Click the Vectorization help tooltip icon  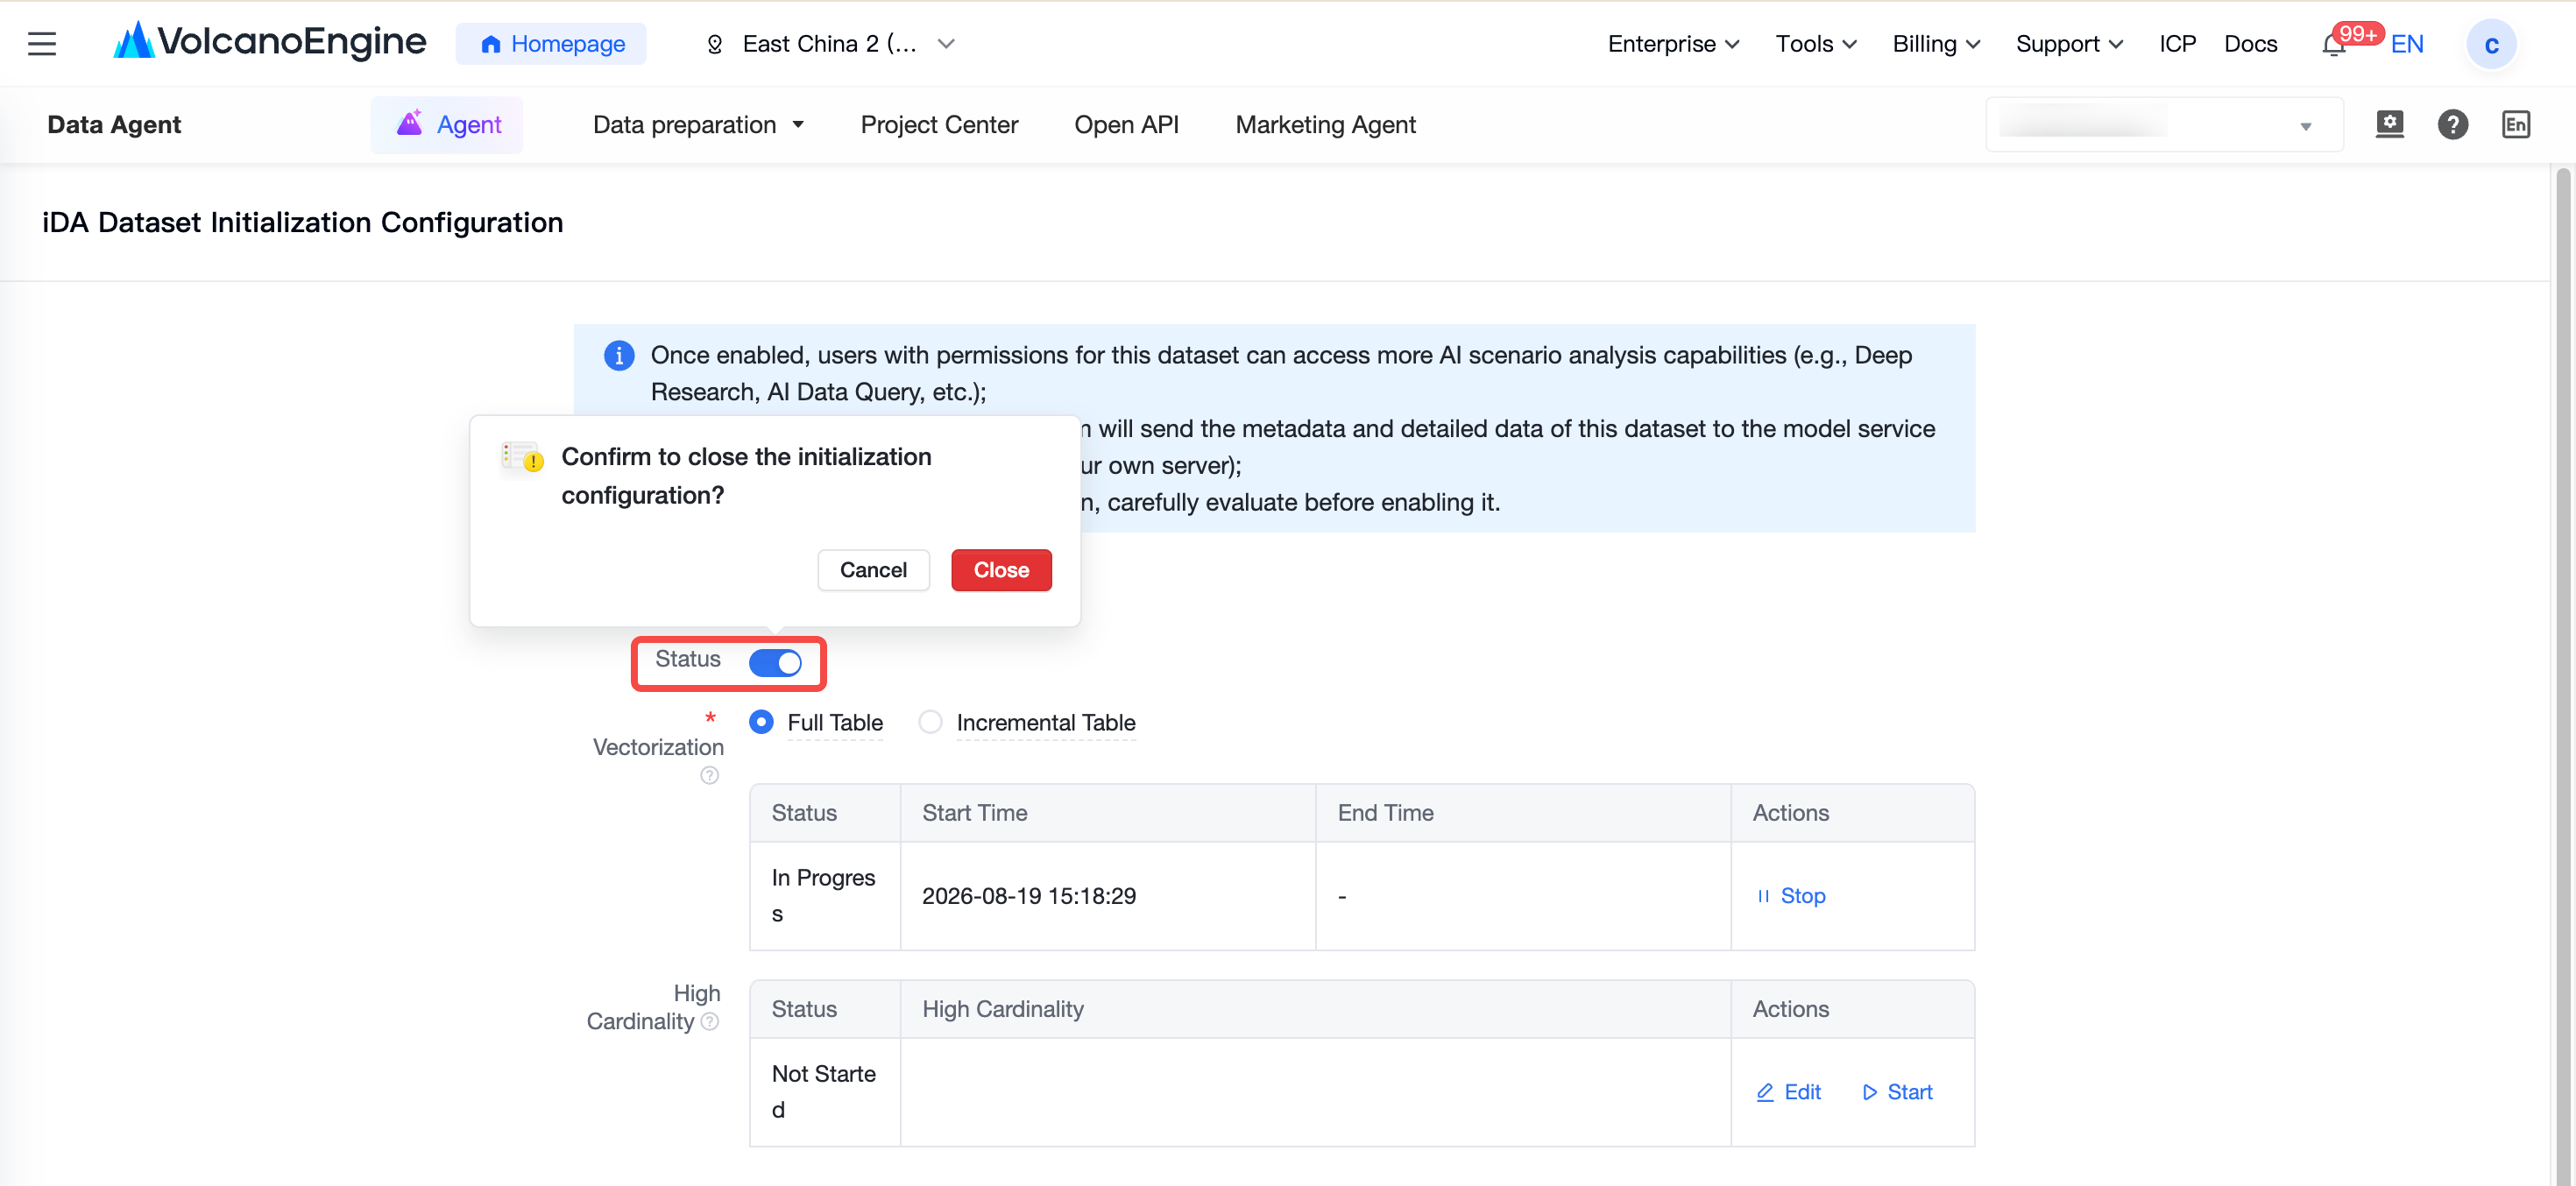pyautogui.click(x=709, y=776)
